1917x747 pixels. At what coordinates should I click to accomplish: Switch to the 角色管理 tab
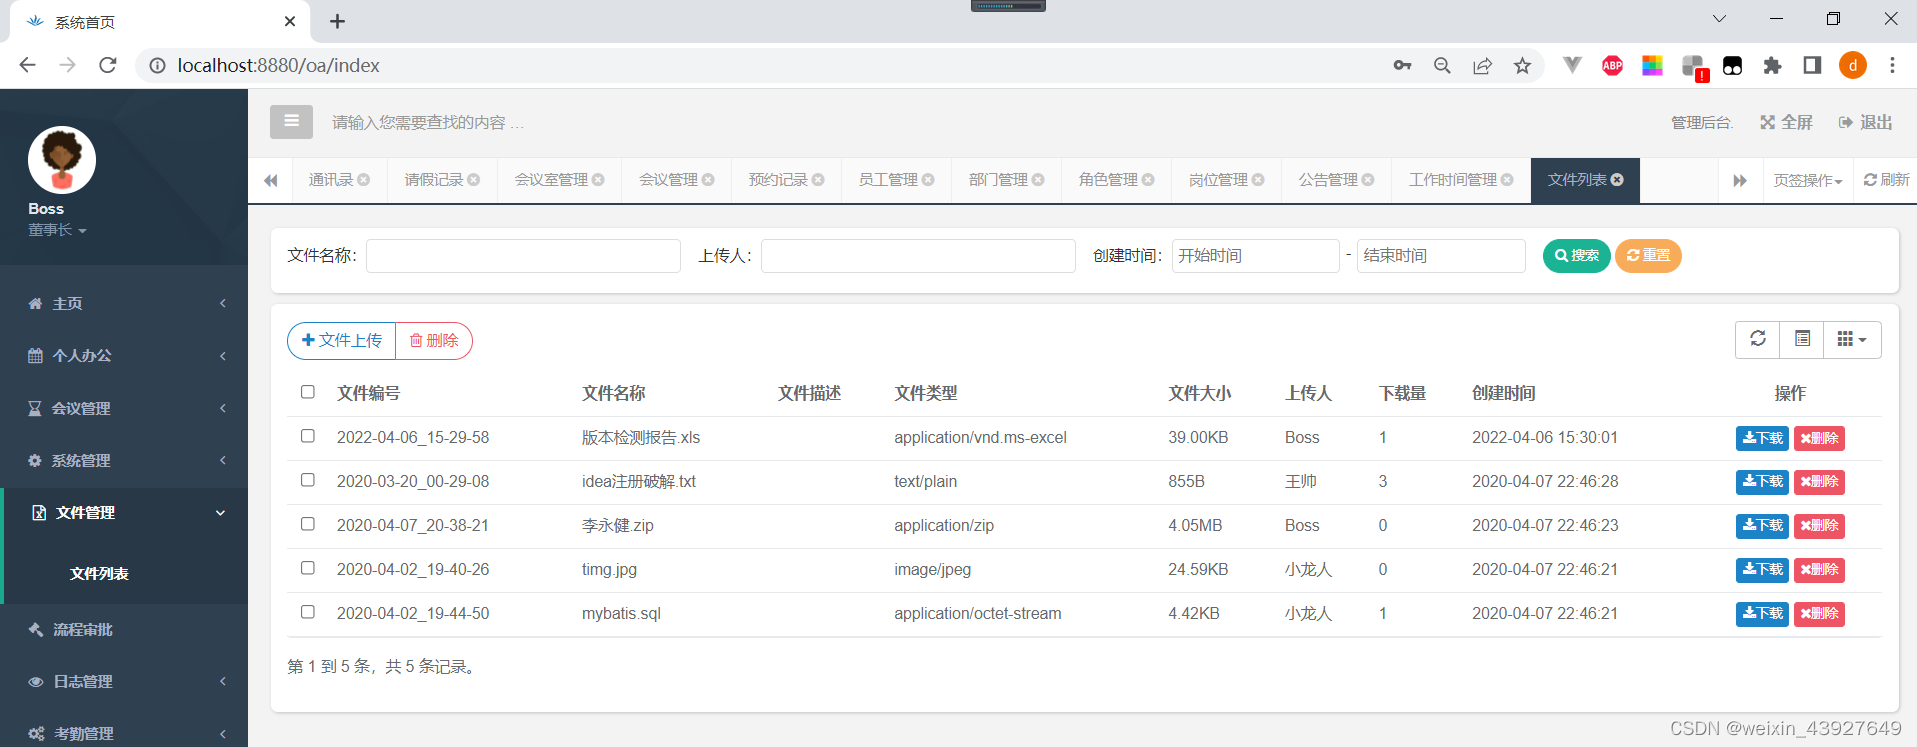(1108, 180)
